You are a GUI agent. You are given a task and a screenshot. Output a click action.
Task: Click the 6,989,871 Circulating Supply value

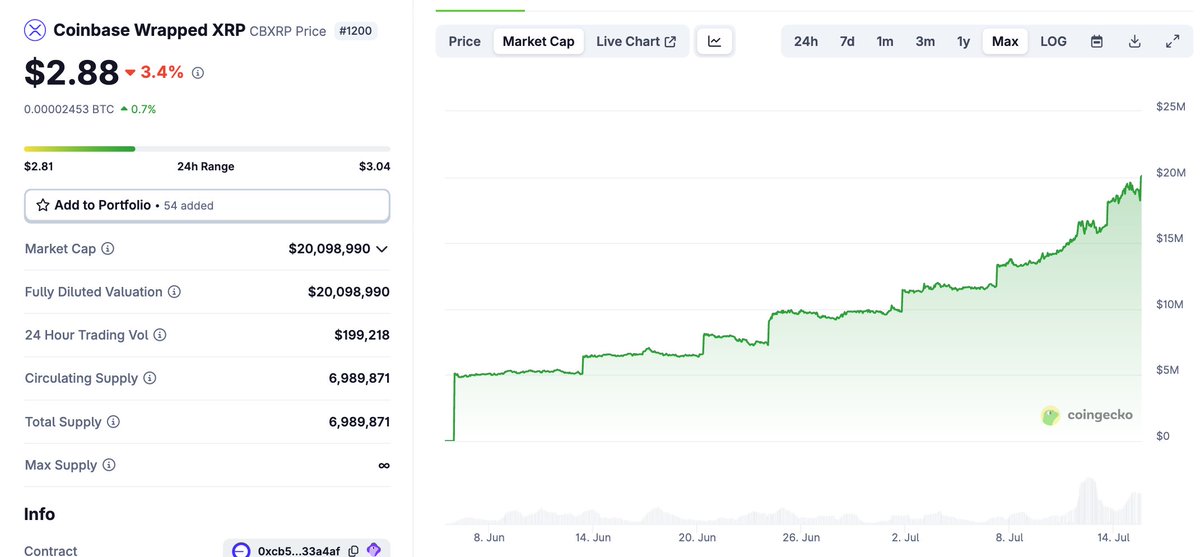click(359, 379)
